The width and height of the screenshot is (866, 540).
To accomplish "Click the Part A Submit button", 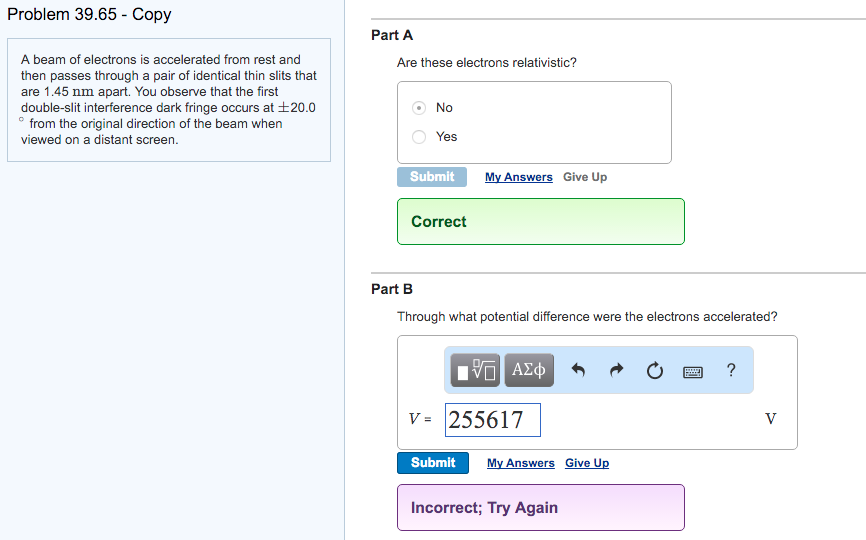I will [x=432, y=177].
